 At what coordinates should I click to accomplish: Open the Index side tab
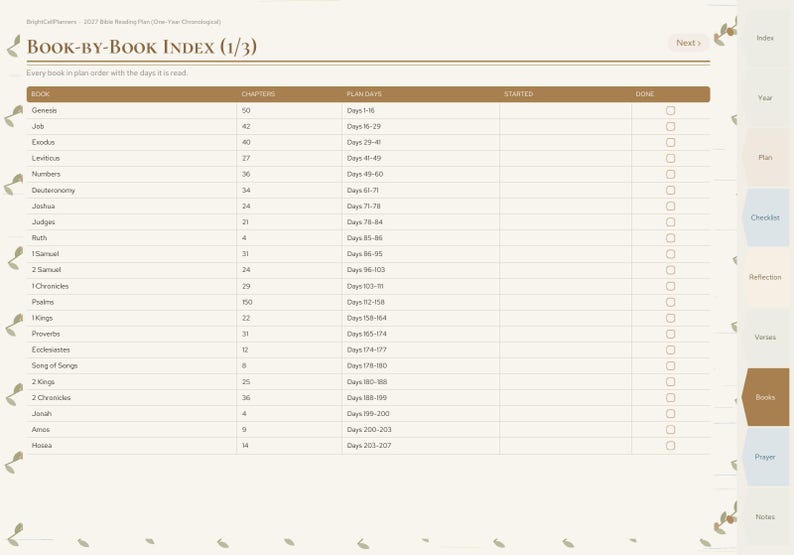coord(765,38)
